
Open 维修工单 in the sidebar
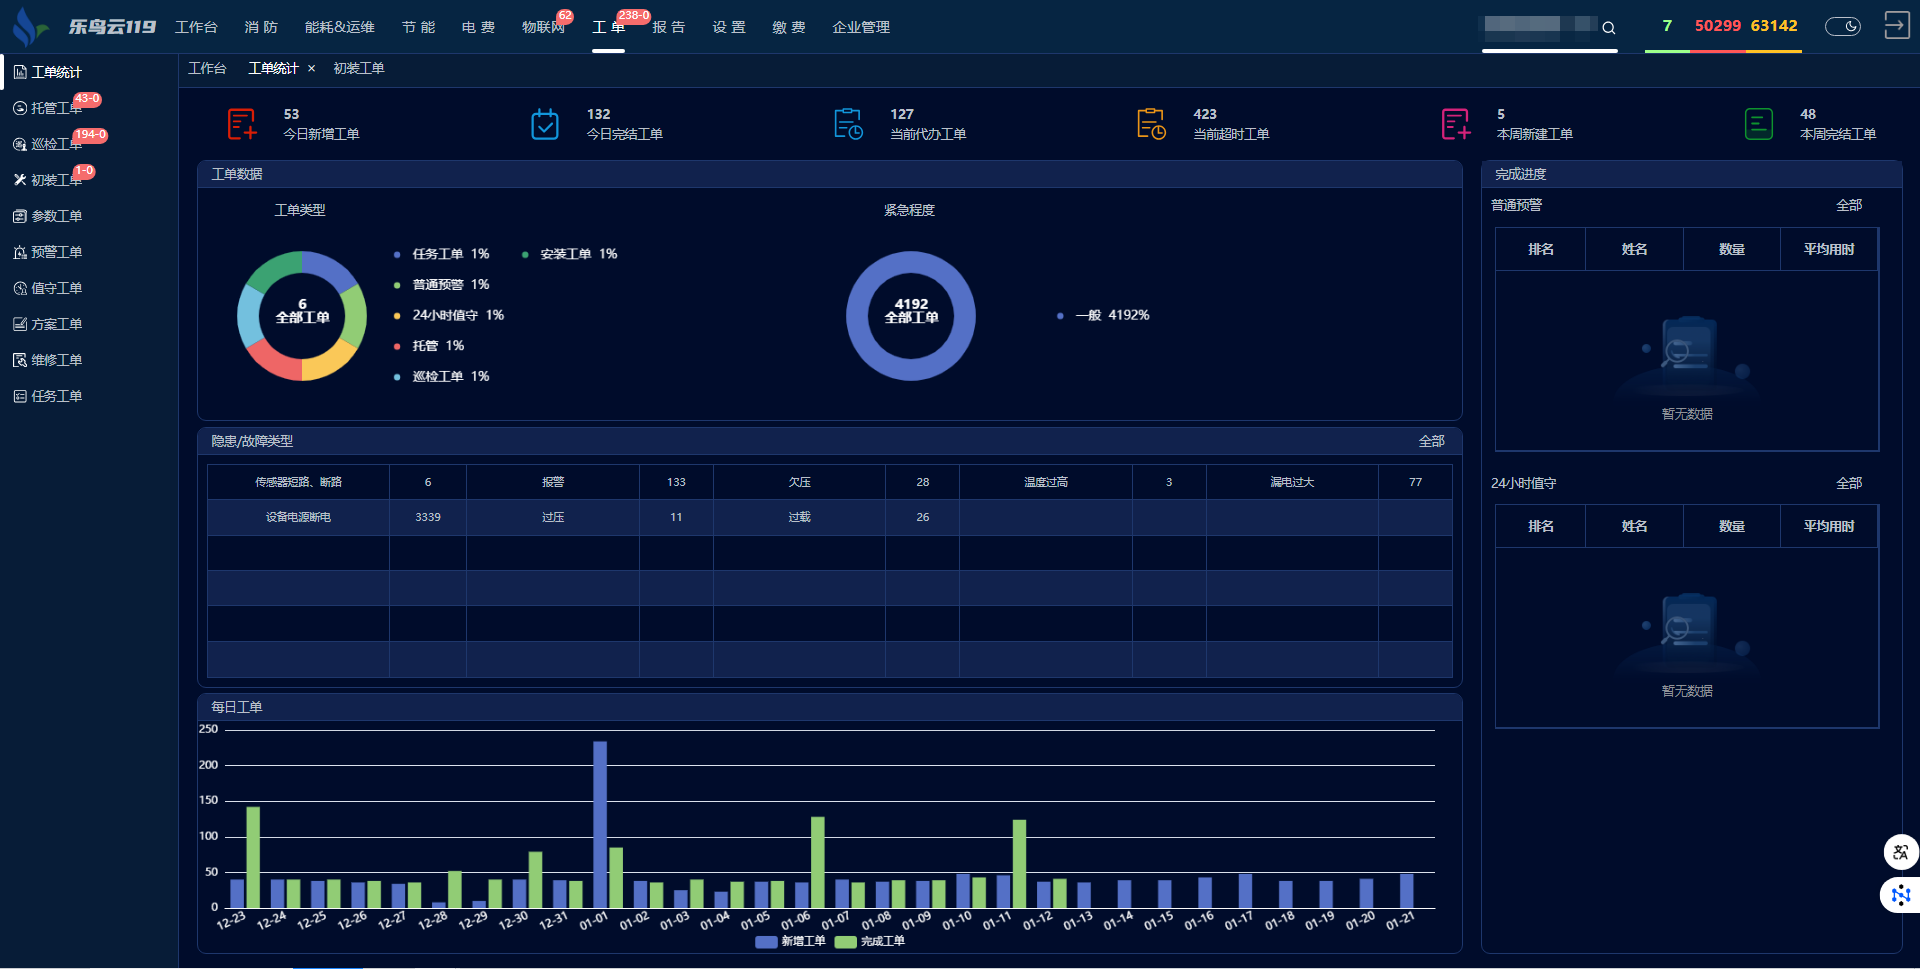56,360
